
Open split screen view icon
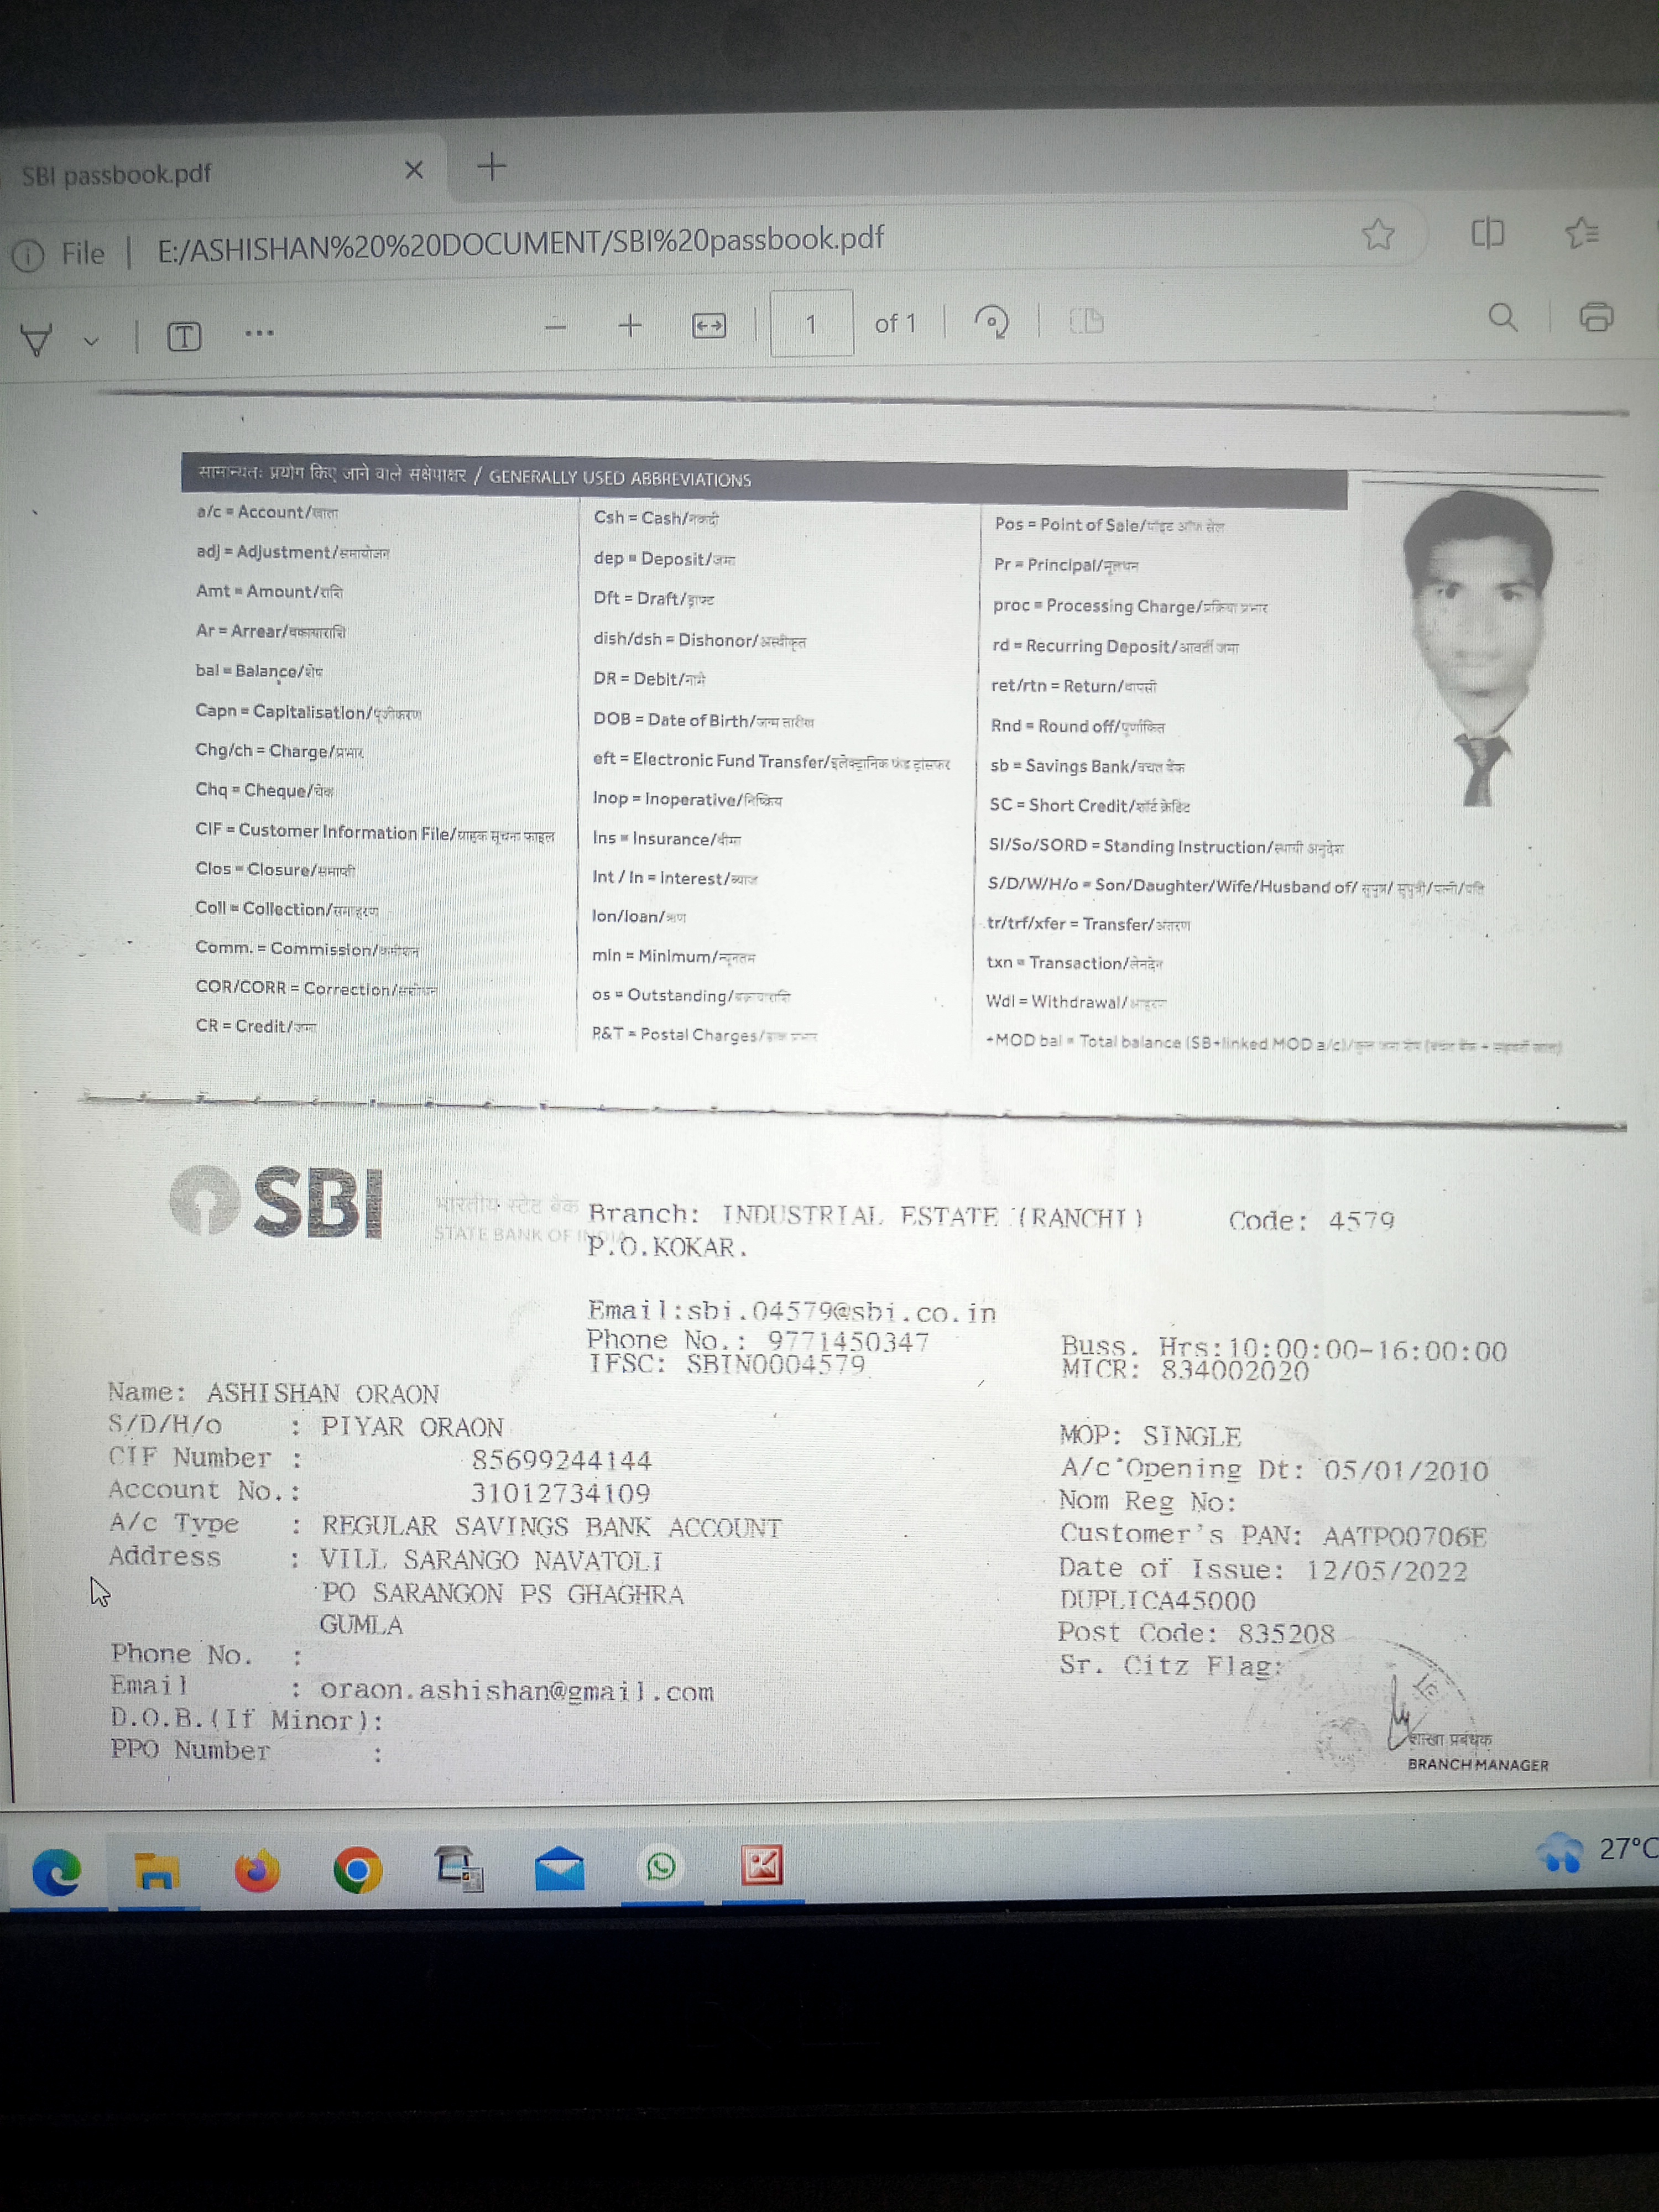pos(1487,233)
